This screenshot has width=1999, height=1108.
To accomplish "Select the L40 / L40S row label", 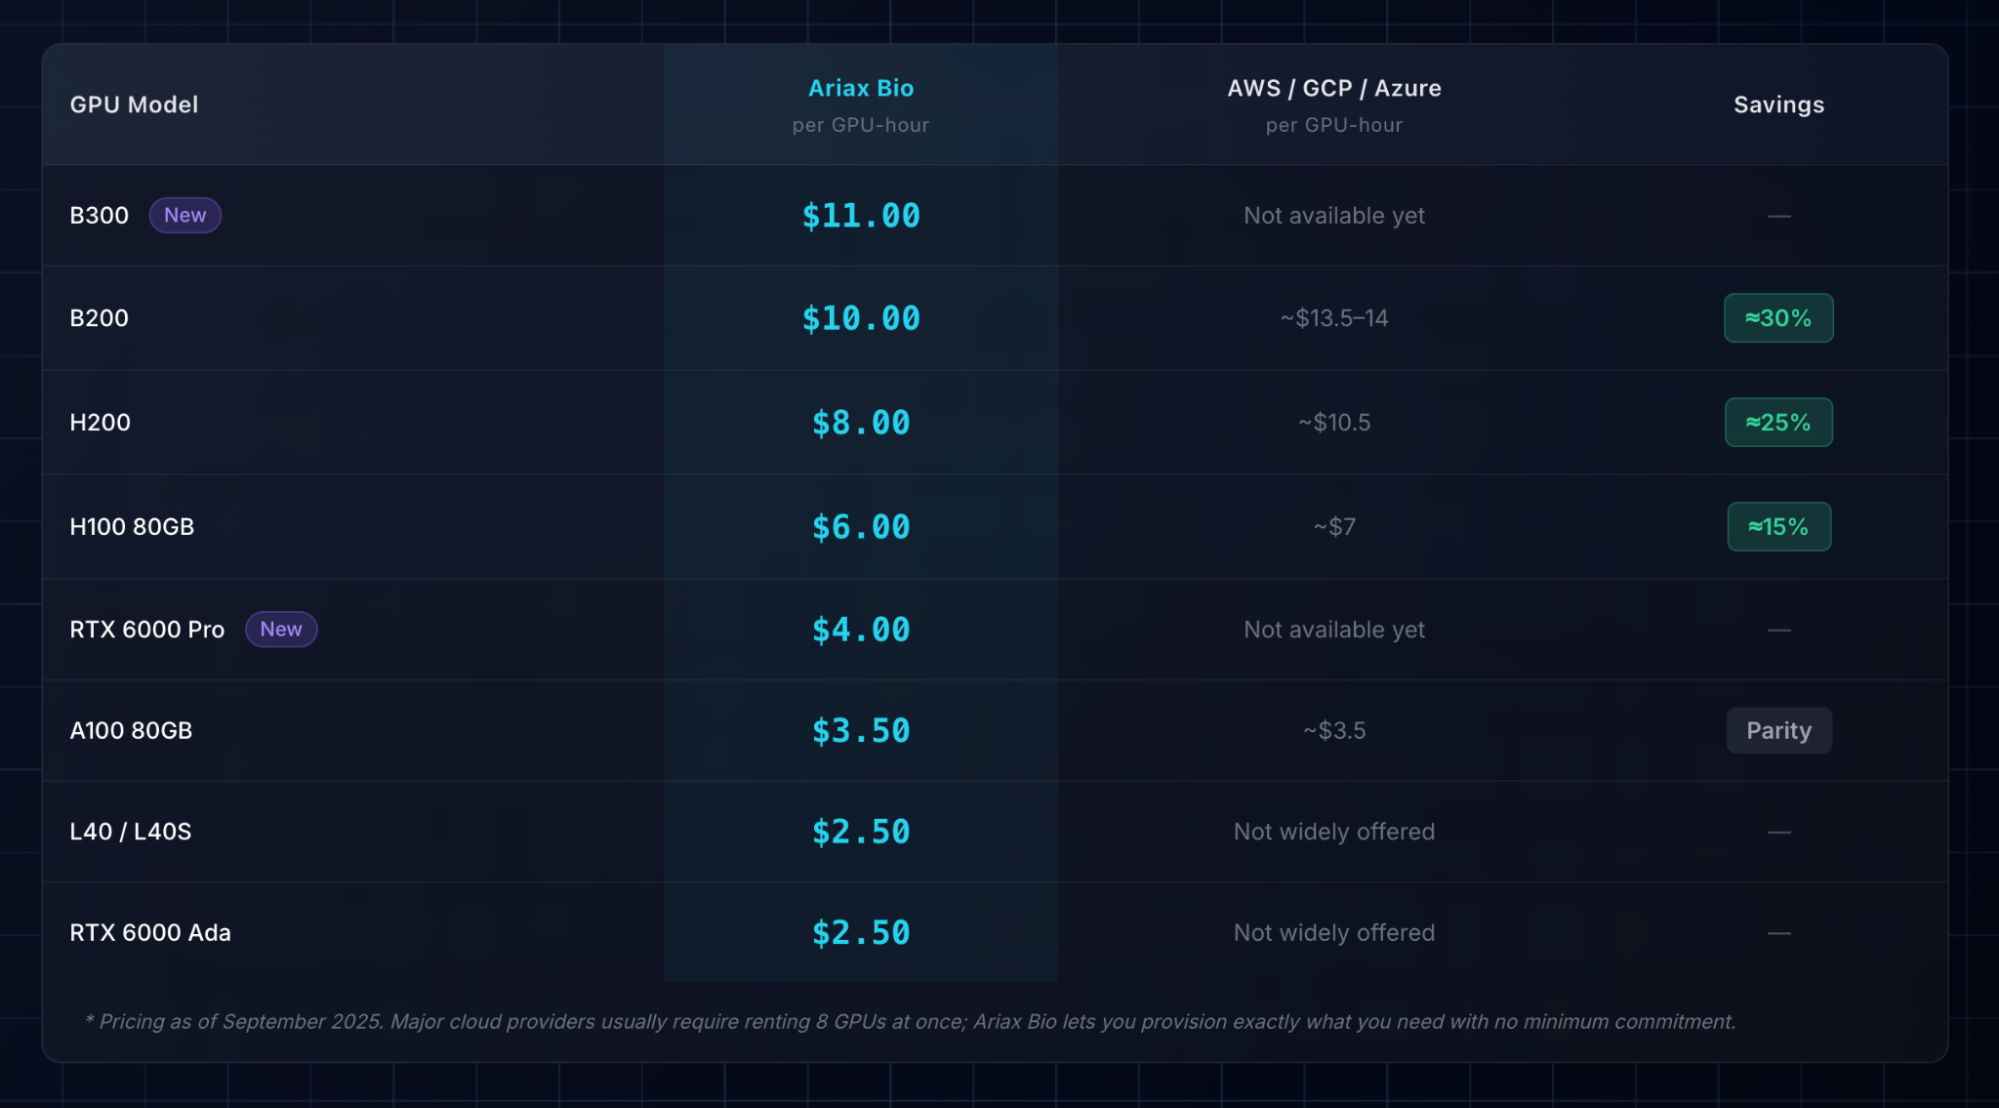I will coord(130,831).
